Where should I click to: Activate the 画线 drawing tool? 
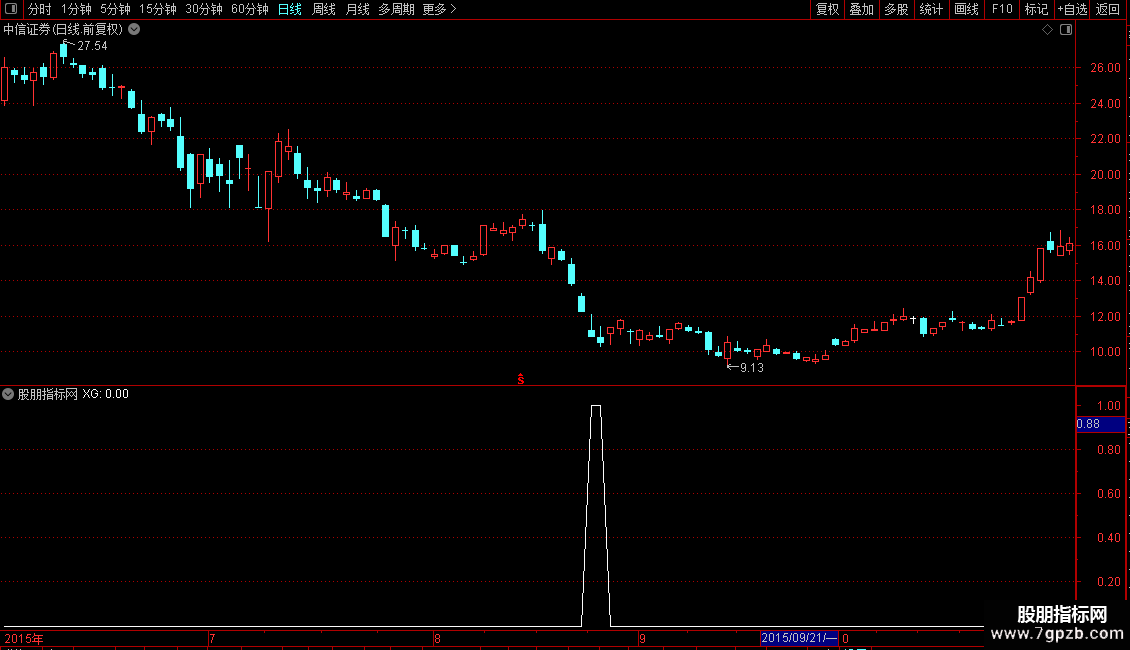tap(966, 9)
